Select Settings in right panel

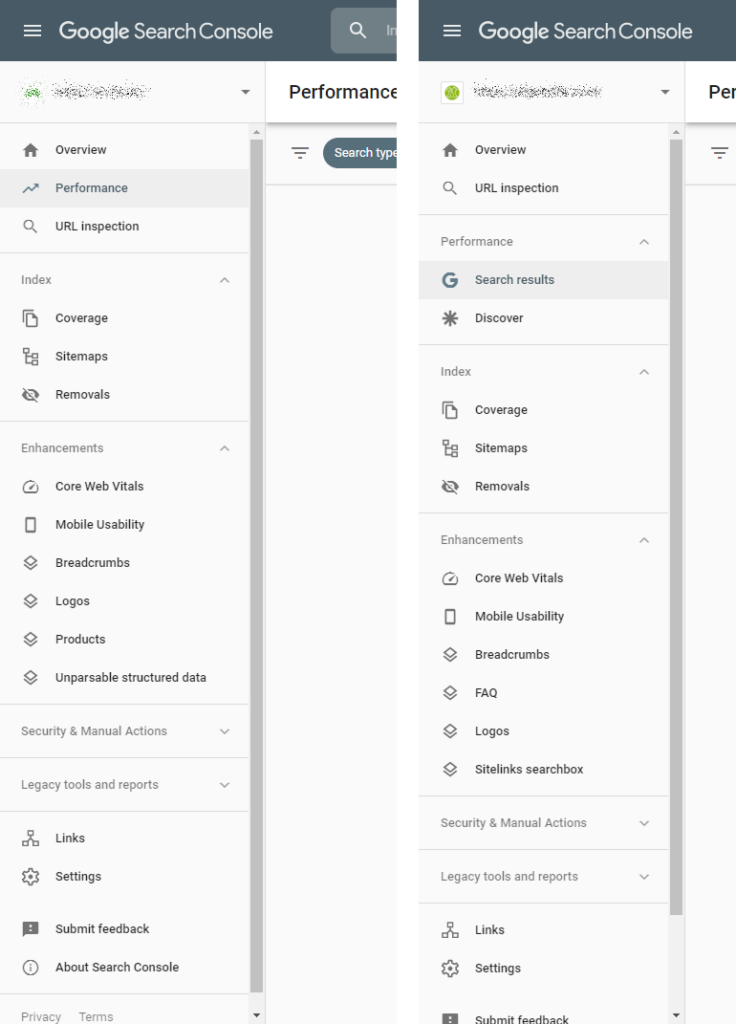coord(543,968)
